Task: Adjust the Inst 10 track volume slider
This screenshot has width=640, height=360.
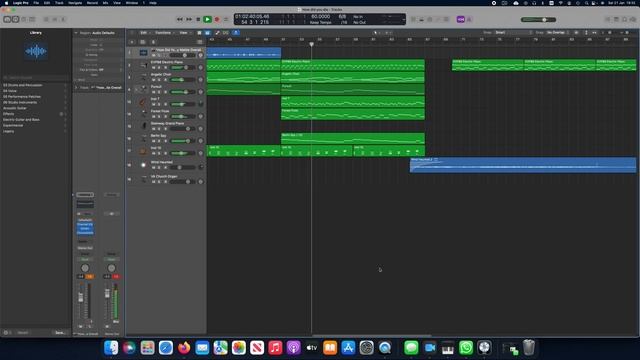Action: 182,153
